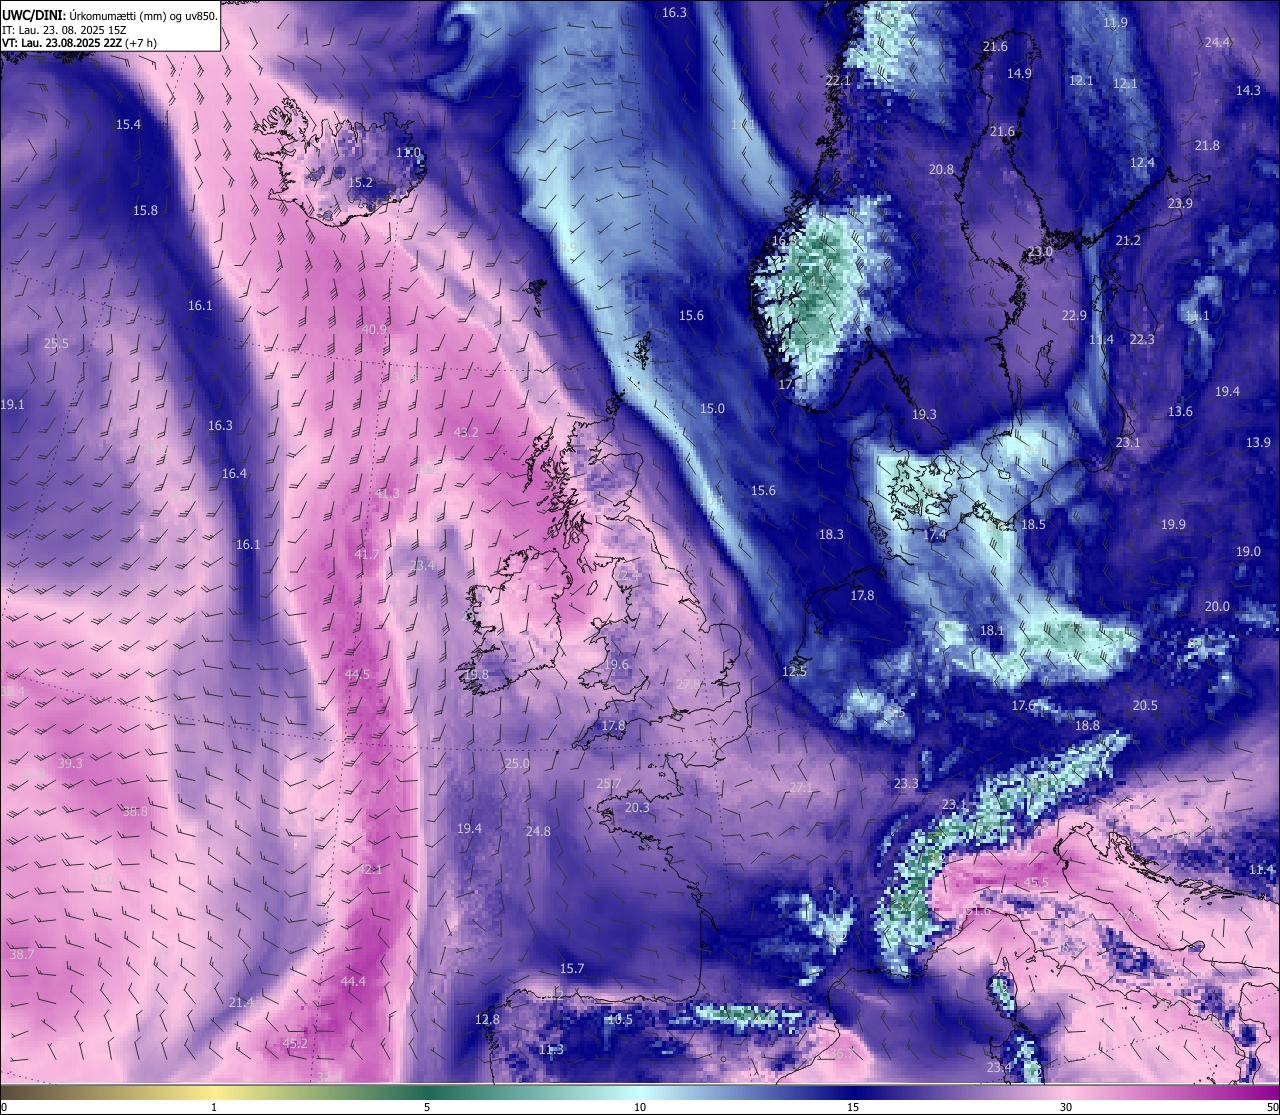Click the 25.5 value label
The image size is (1280, 1115).
click(x=56, y=344)
